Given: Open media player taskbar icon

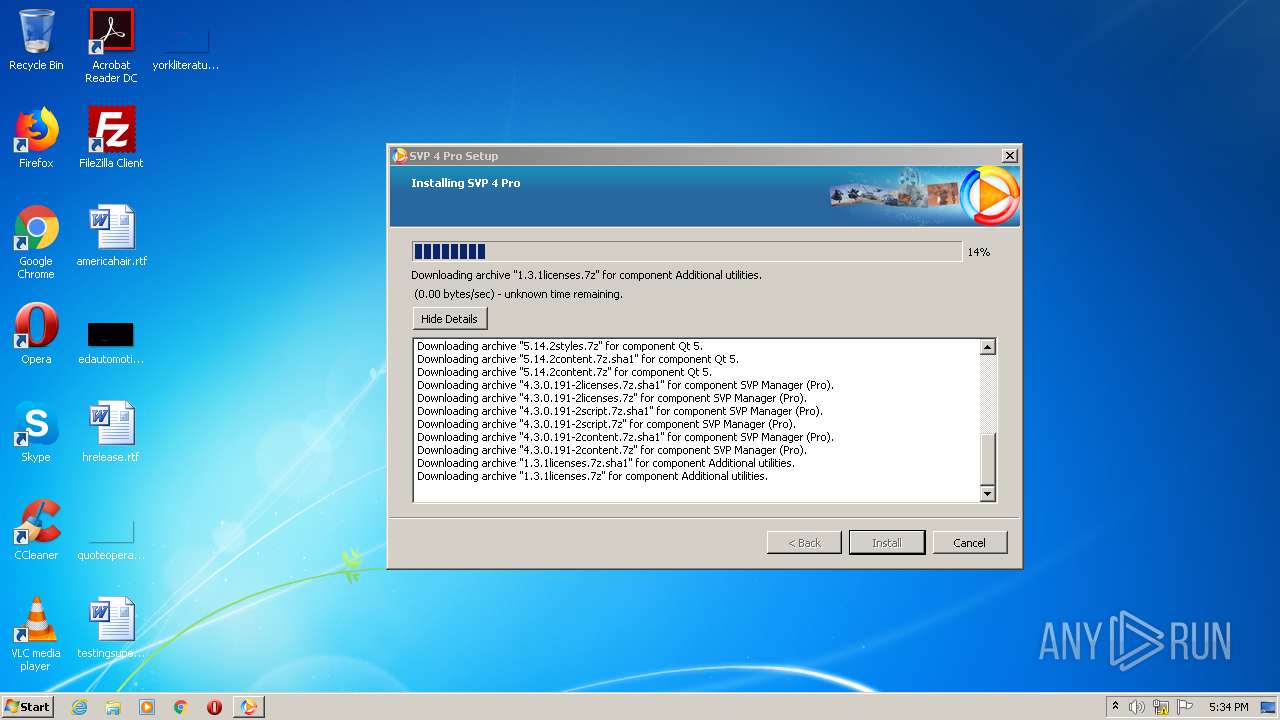Looking at the screenshot, I should tap(147, 707).
